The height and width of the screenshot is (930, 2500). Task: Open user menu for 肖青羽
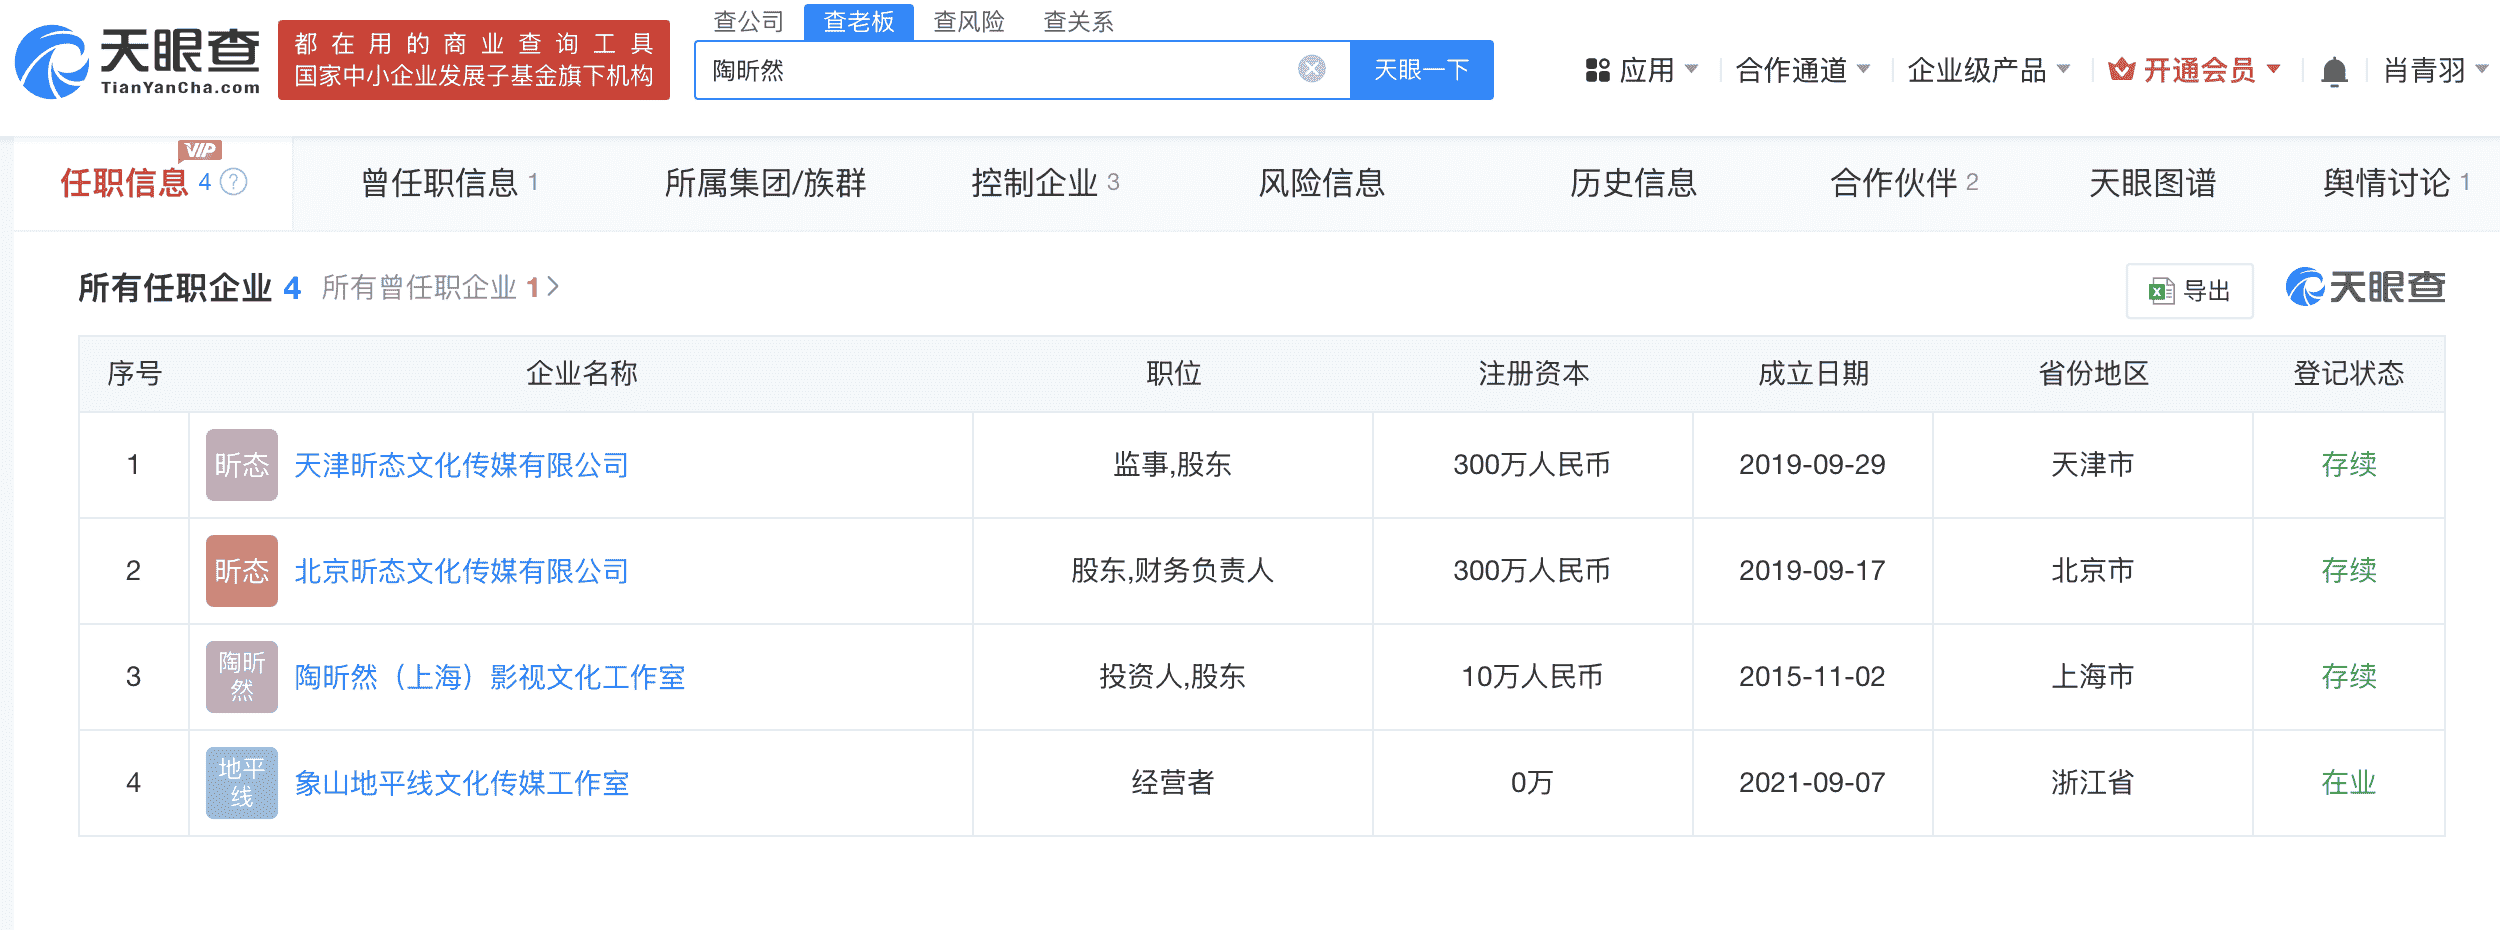(2435, 70)
